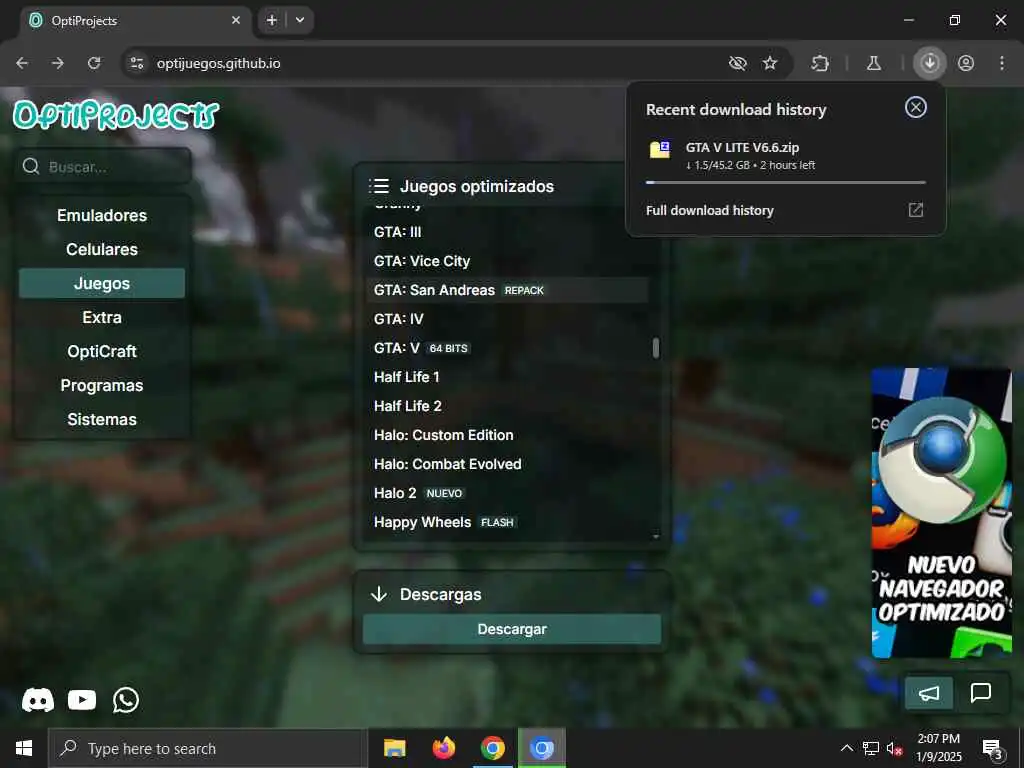Close the OptiProjects tab
This screenshot has width=1024, height=768.
point(236,20)
